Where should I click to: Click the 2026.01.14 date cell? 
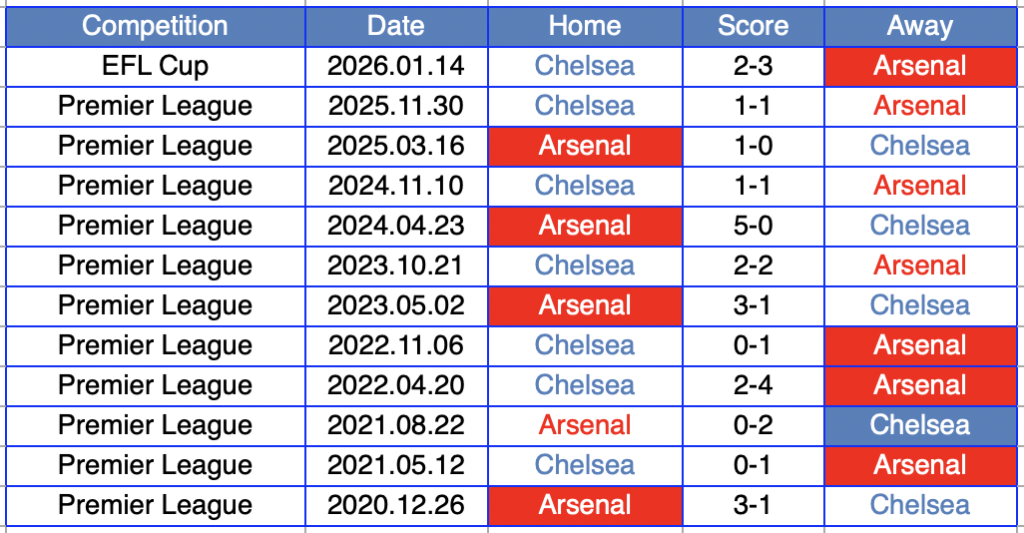396,66
